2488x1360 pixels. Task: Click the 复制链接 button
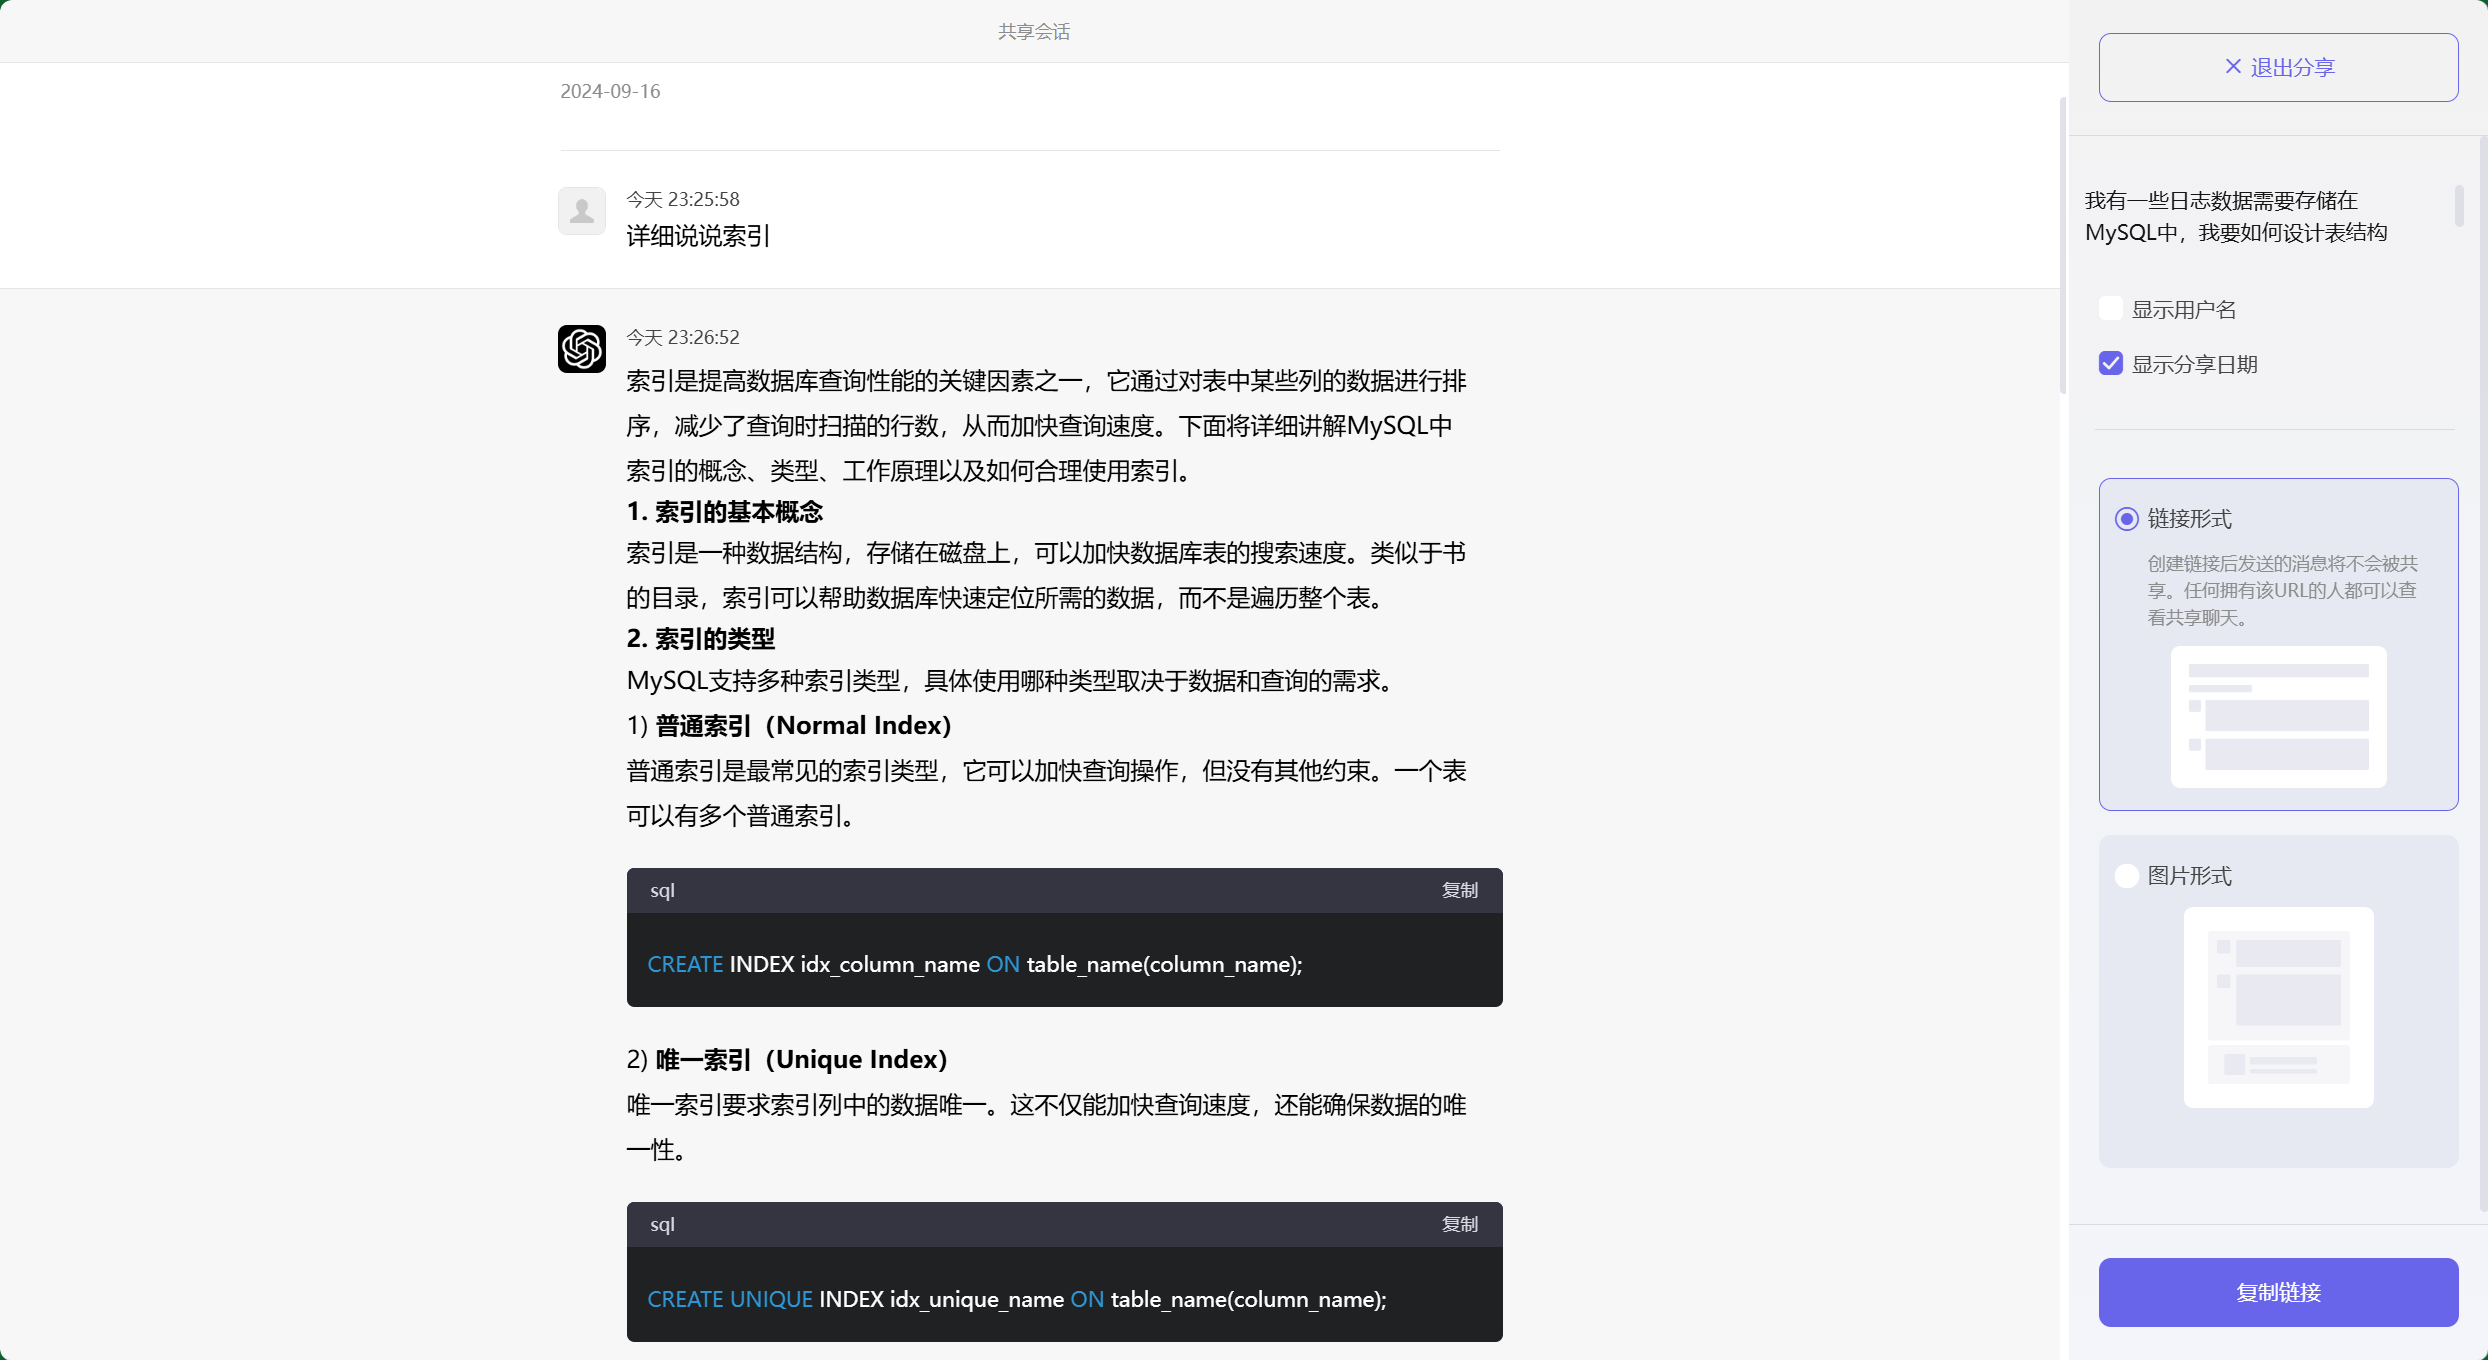[x=2277, y=1292]
